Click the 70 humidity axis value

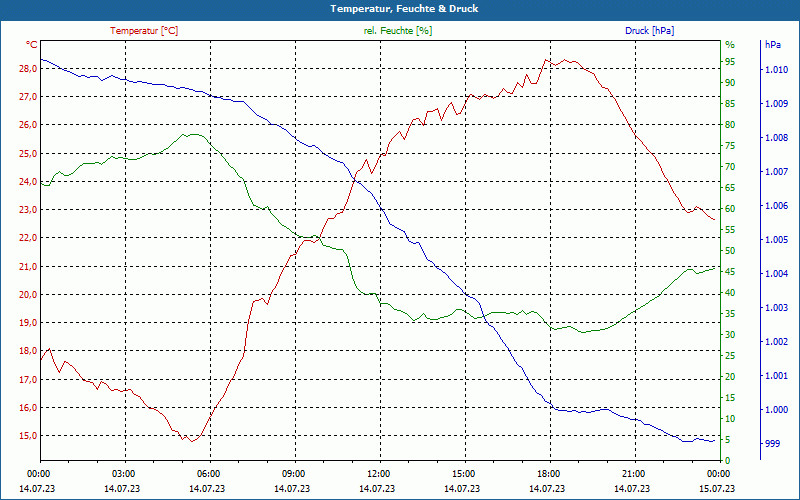coord(730,167)
